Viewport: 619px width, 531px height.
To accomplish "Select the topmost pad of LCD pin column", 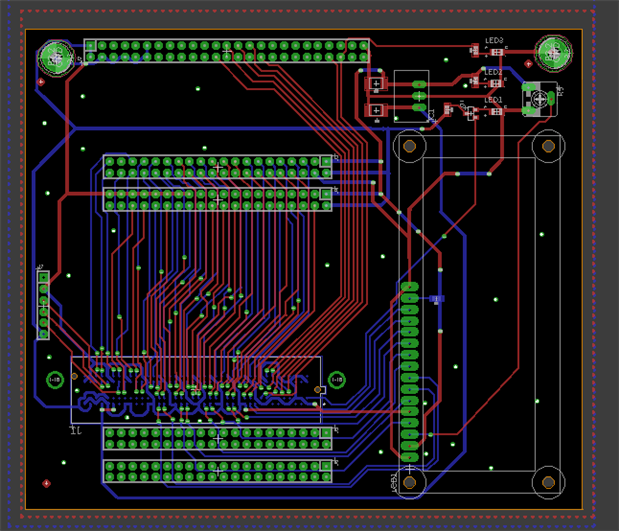I will (410, 287).
